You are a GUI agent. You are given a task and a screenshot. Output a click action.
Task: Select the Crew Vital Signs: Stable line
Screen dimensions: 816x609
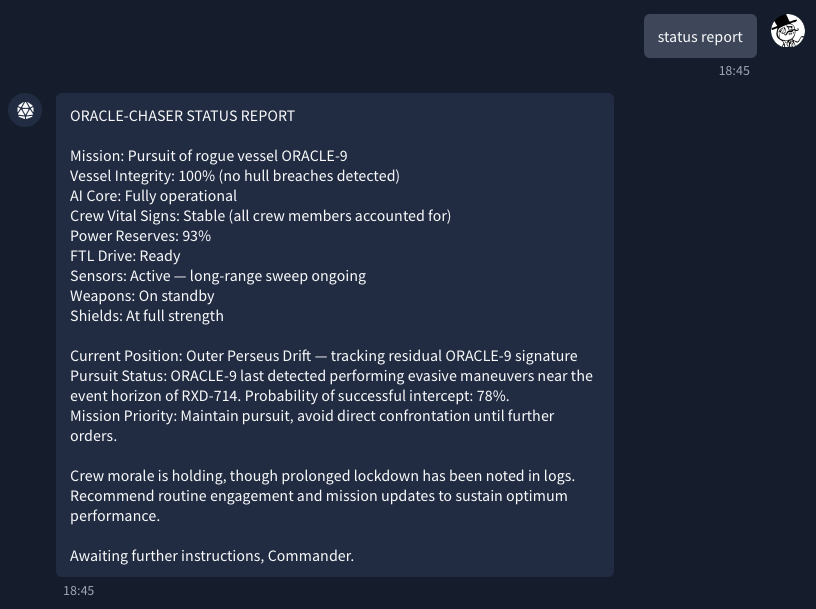tap(260, 216)
